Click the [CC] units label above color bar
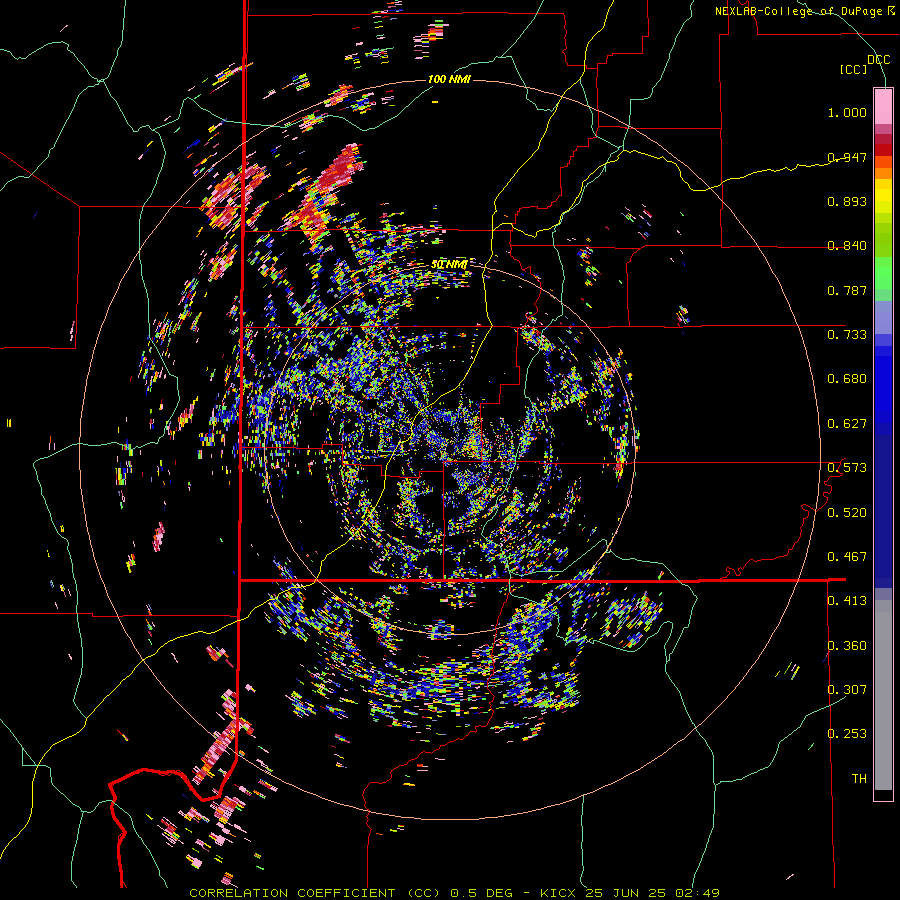Screen dimensions: 900x900 click(x=854, y=69)
